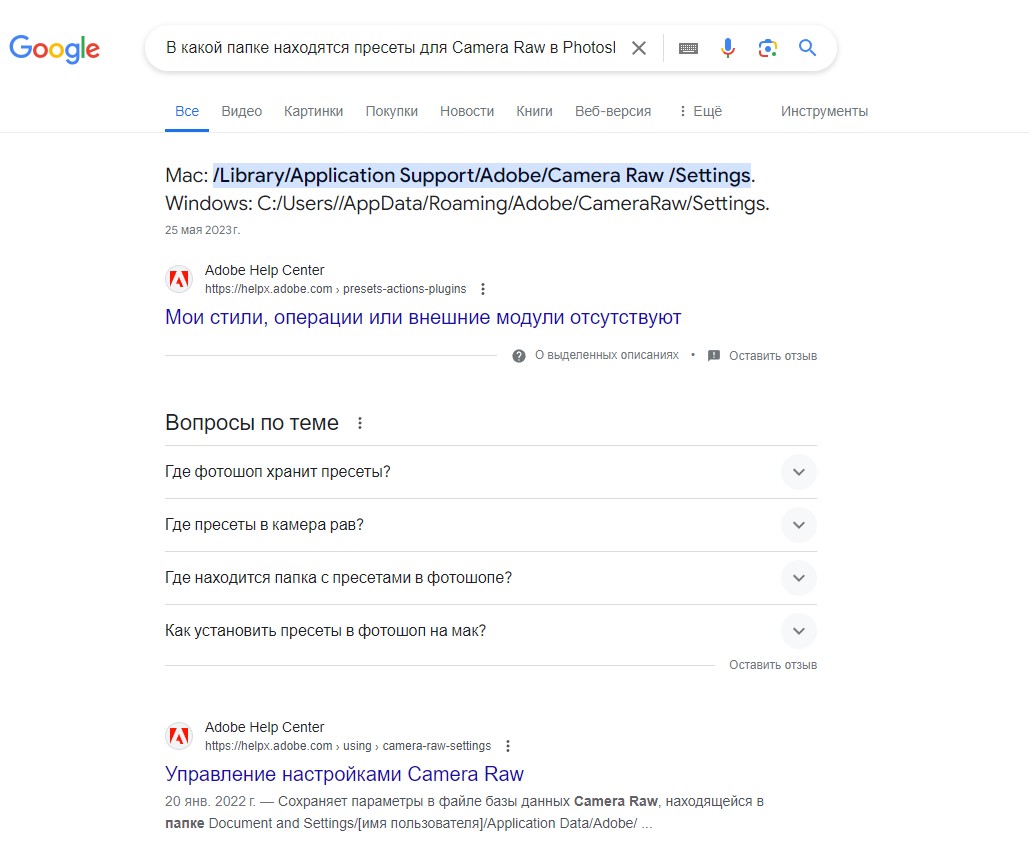Screen dimensions: 1029x865
Task: Click Adobe favicon of camera-raw-settings result
Action: click(179, 736)
